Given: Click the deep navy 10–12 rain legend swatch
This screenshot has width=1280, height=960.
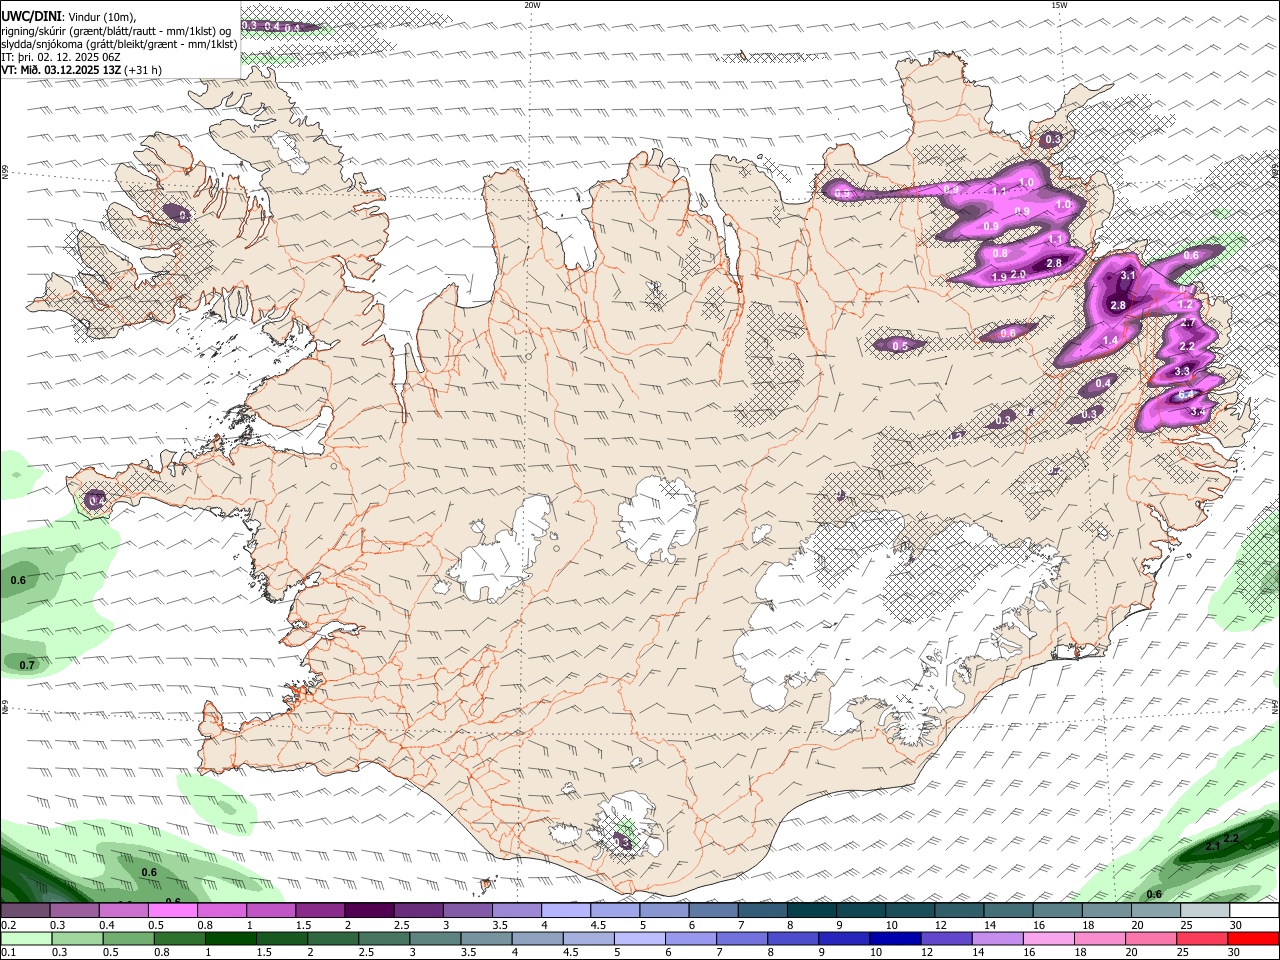Looking at the screenshot, I should point(893,938).
